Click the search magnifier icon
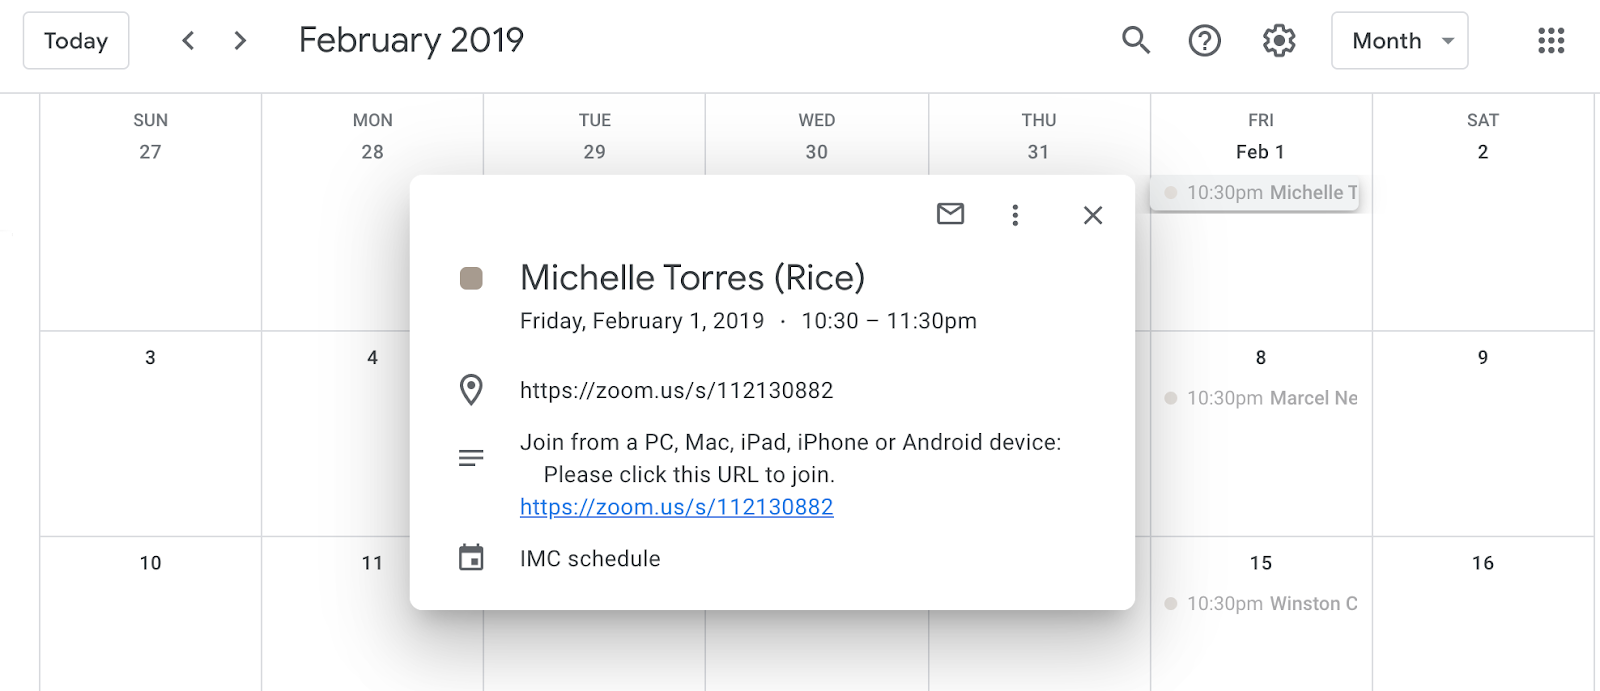Viewport: 1600px width, 691px height. pos(1135,40)
